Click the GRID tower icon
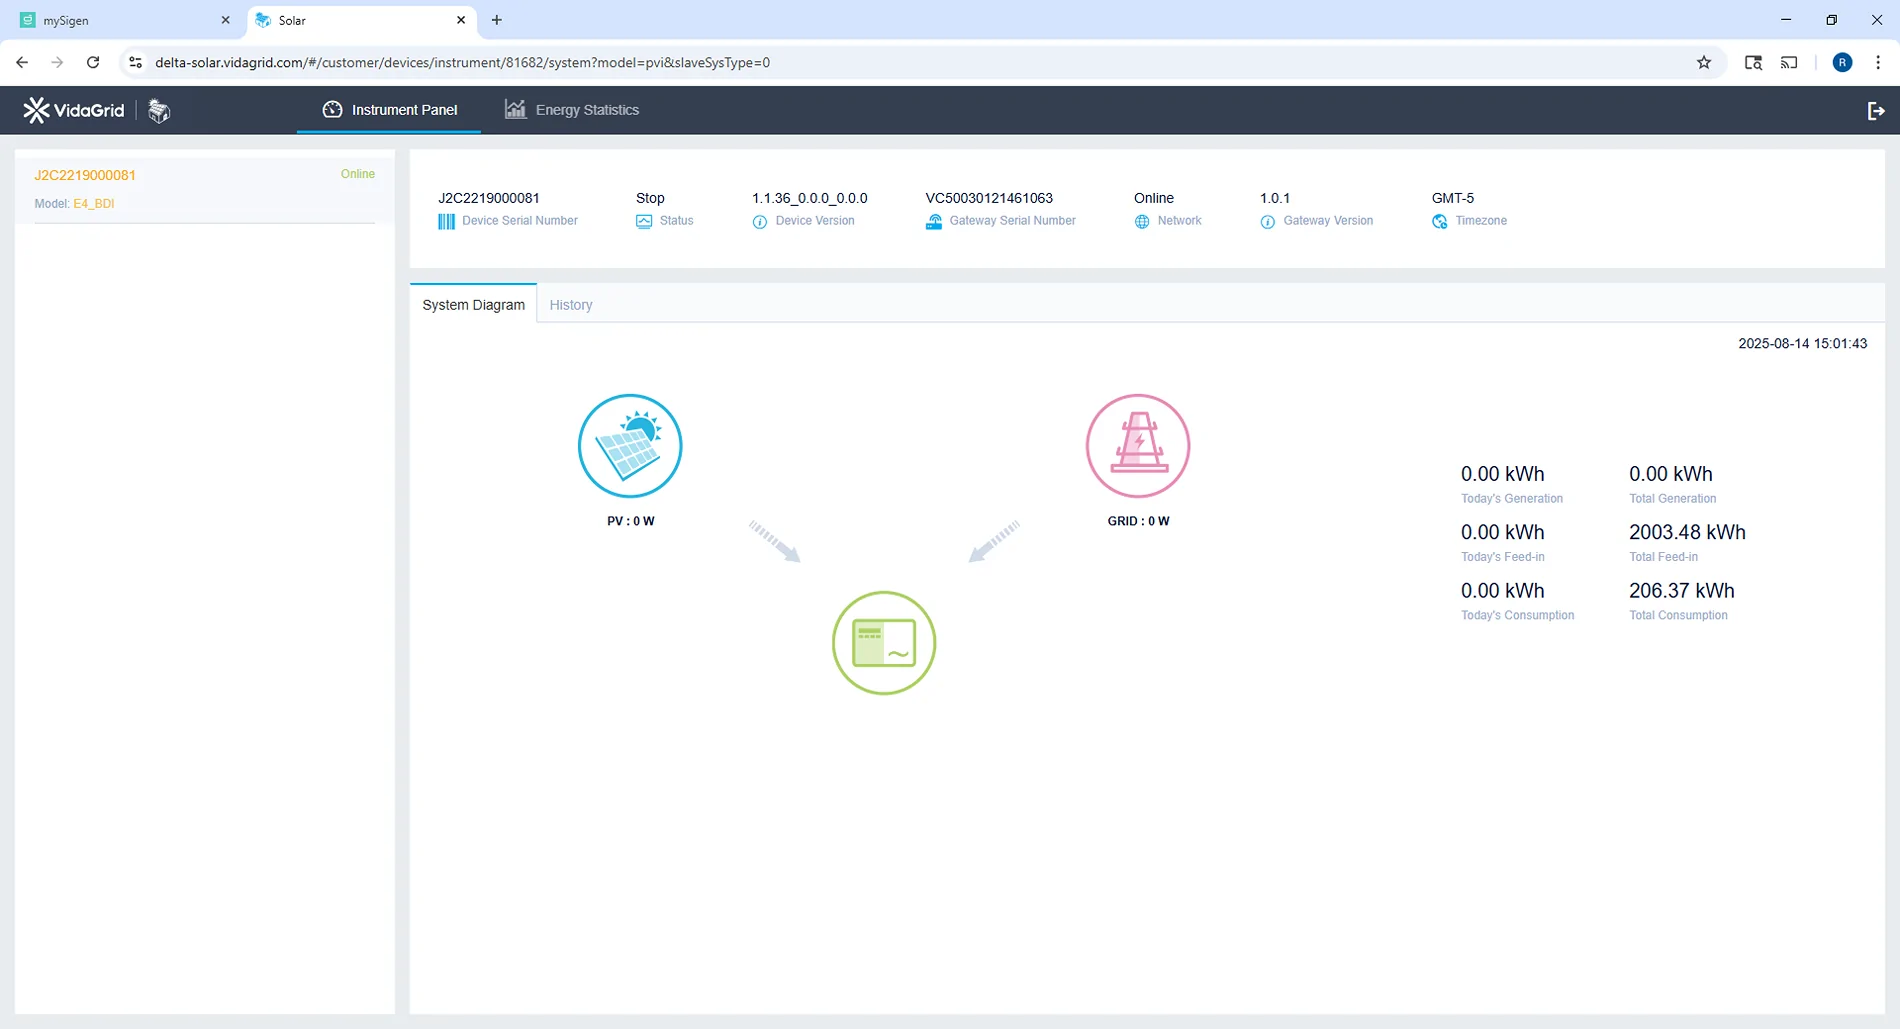The image size is (1900, 1029). click(x=1138, y=446)
